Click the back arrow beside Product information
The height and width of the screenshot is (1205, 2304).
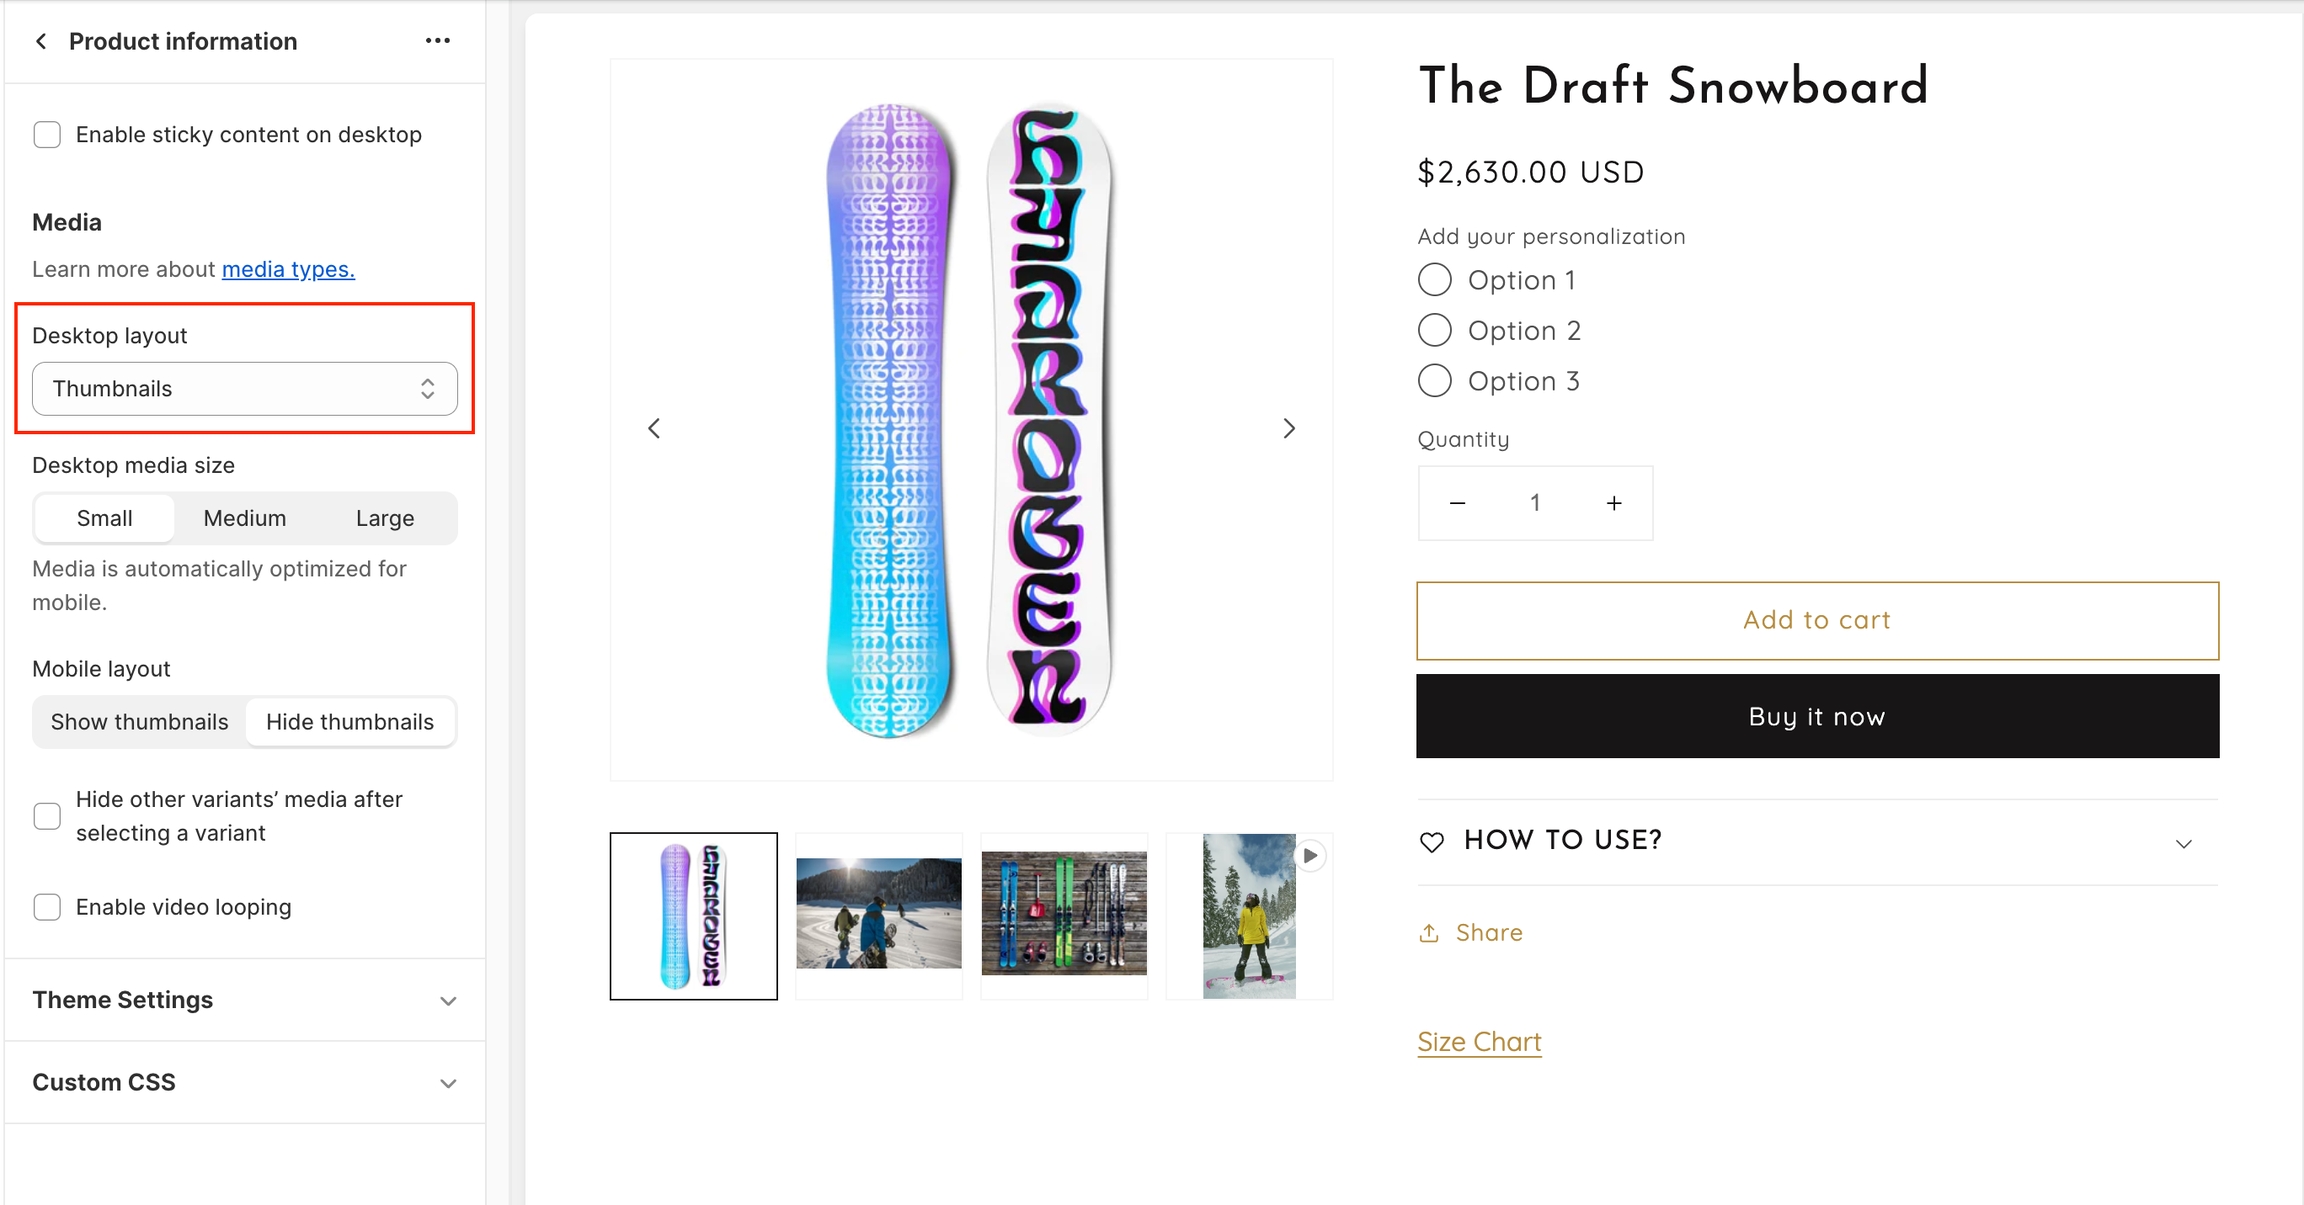coord(41,41)
